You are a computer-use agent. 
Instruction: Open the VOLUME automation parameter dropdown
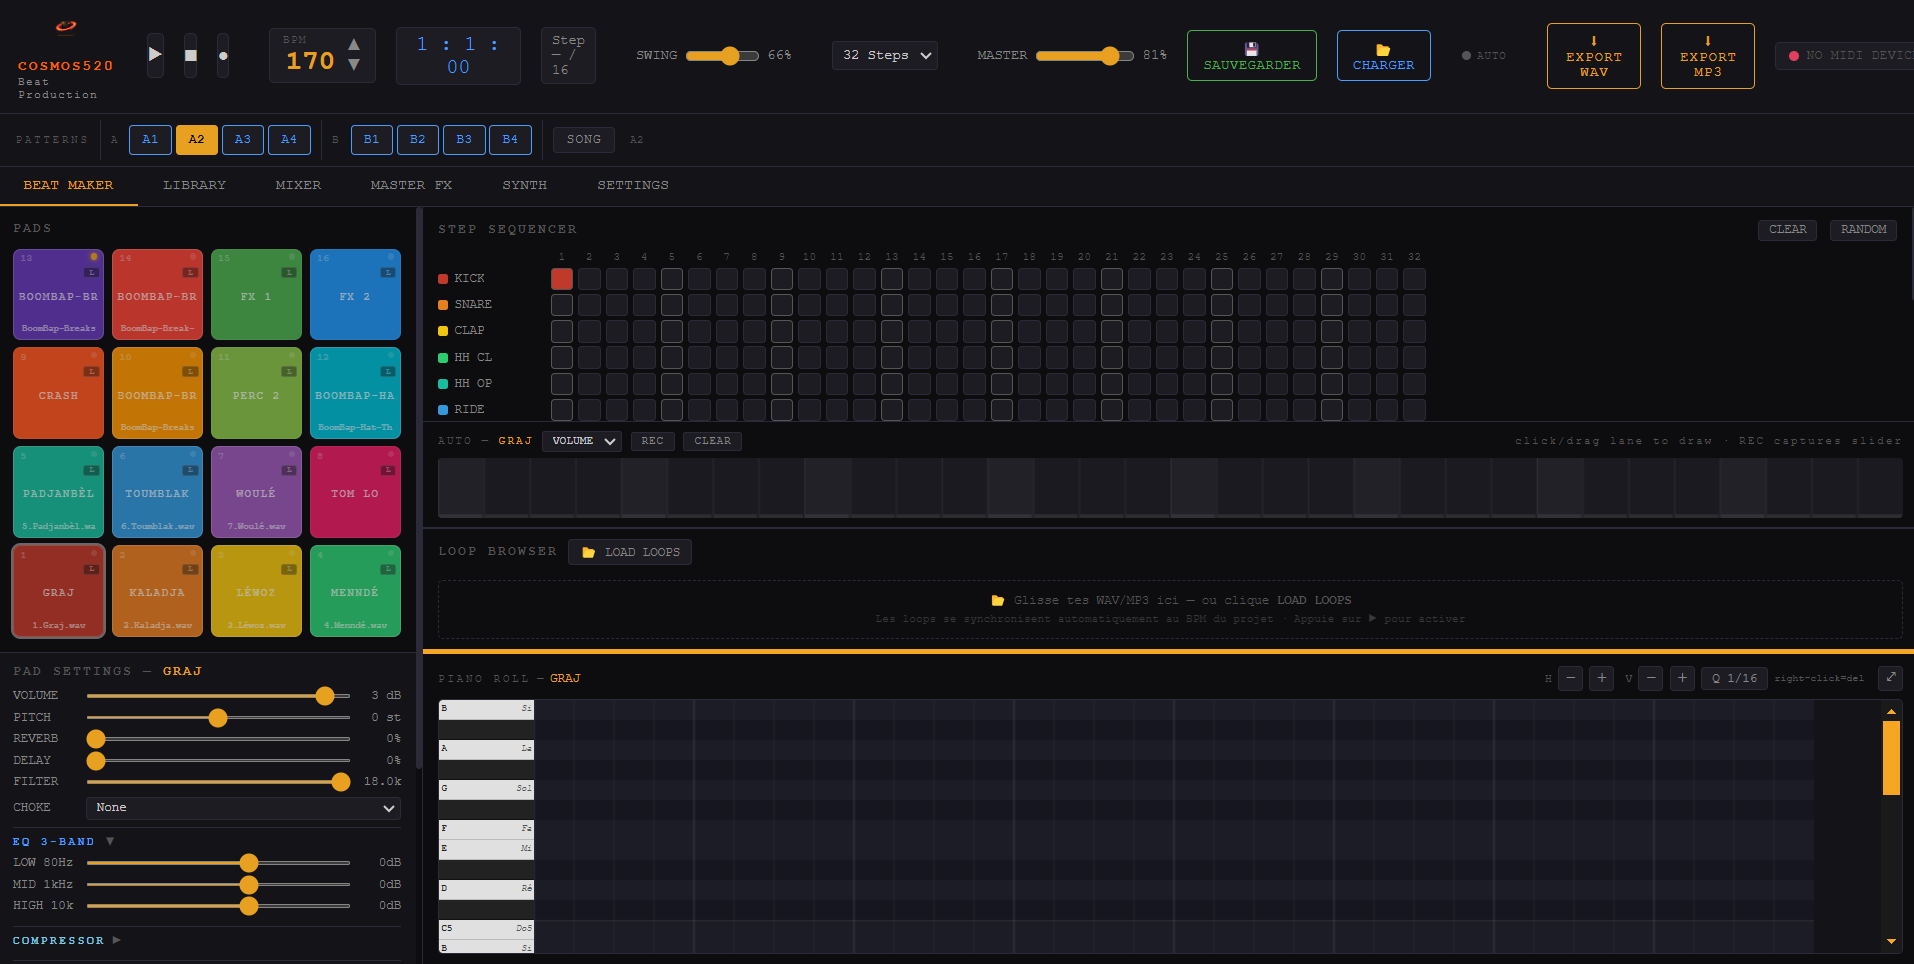point(581,441)
